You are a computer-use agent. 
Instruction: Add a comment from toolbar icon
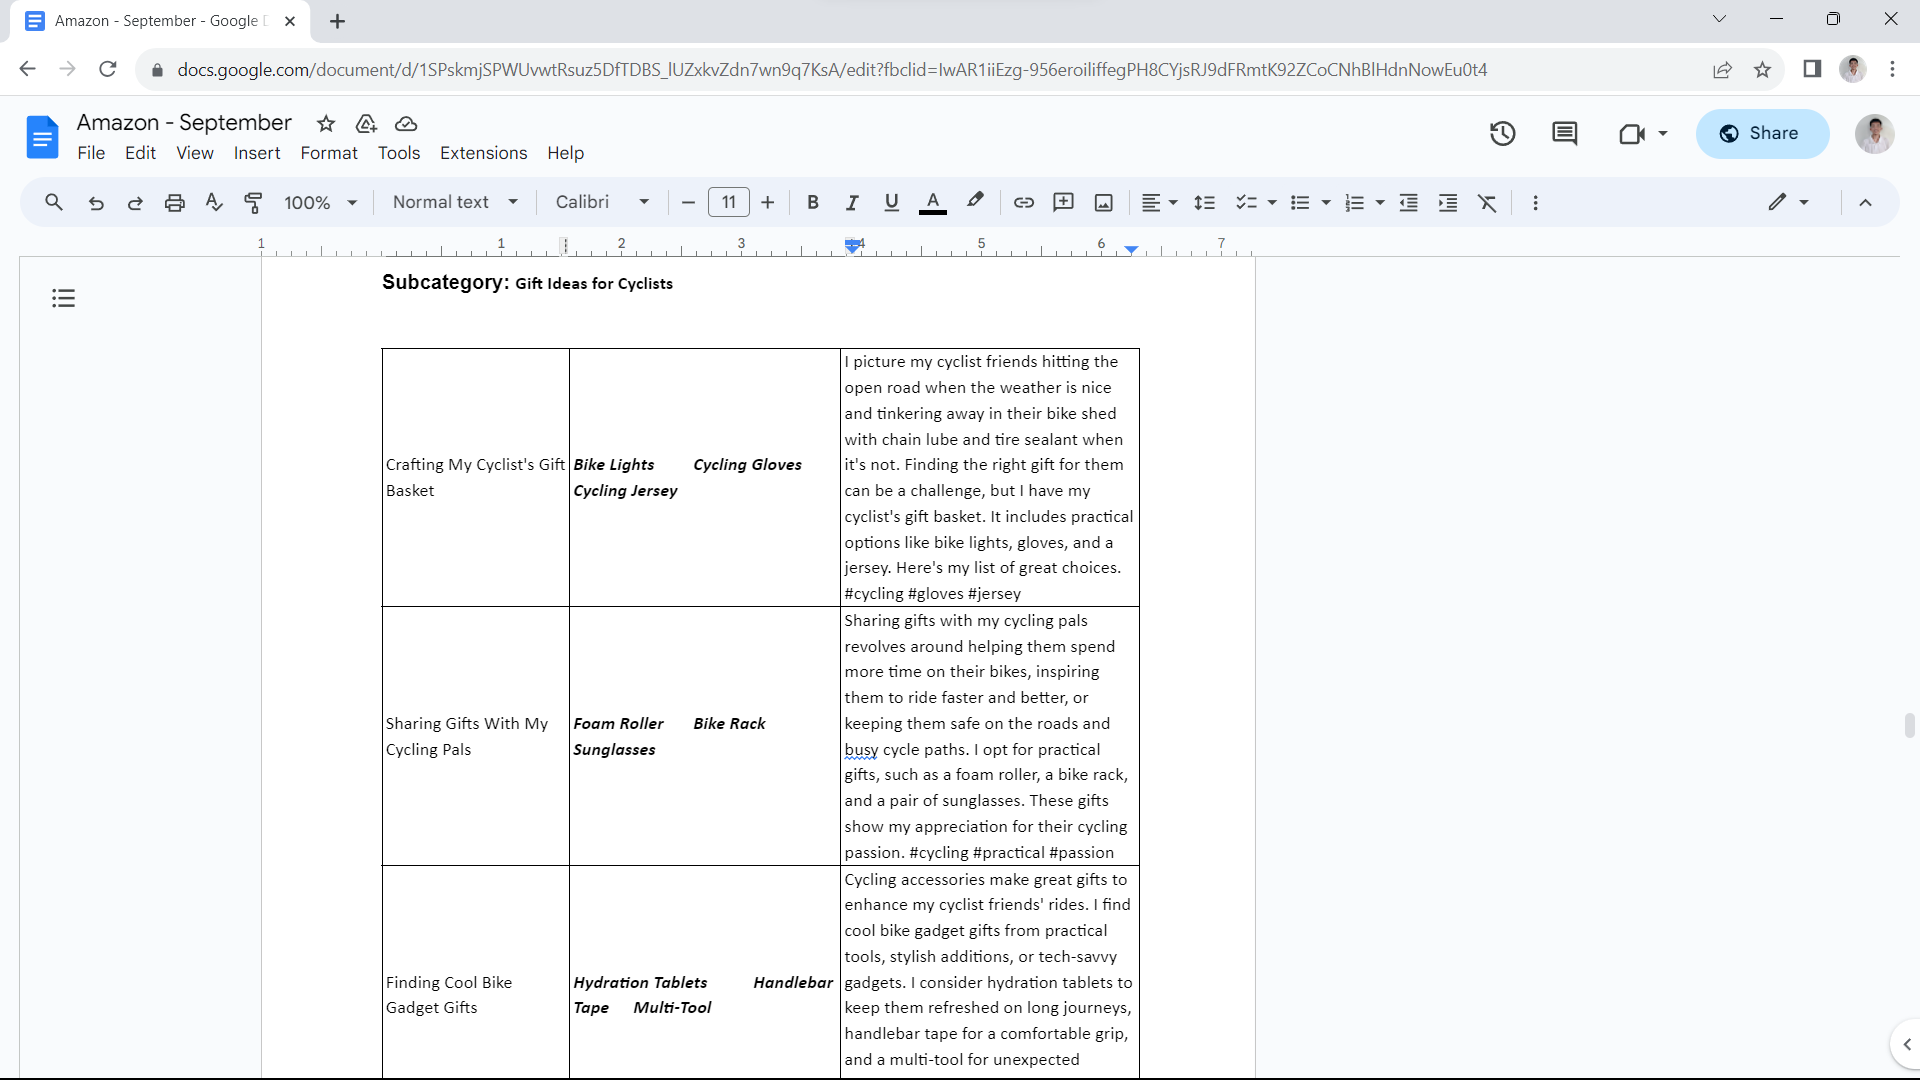pyautogui.click(x=1064, y=202)
